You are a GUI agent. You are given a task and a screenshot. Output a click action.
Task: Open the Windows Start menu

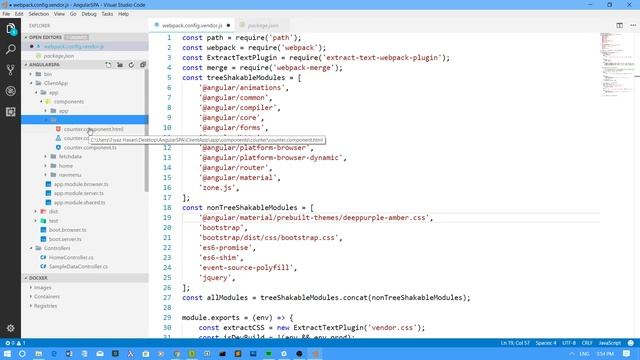(7, 354)
